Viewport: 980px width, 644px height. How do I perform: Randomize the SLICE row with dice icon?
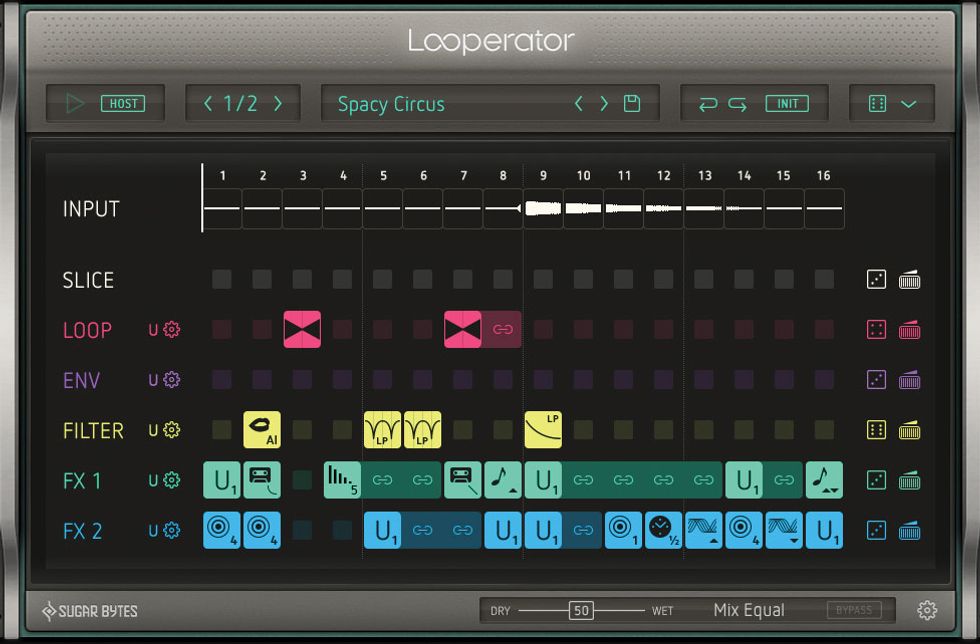pyautogui.click(x=876, y=279)
